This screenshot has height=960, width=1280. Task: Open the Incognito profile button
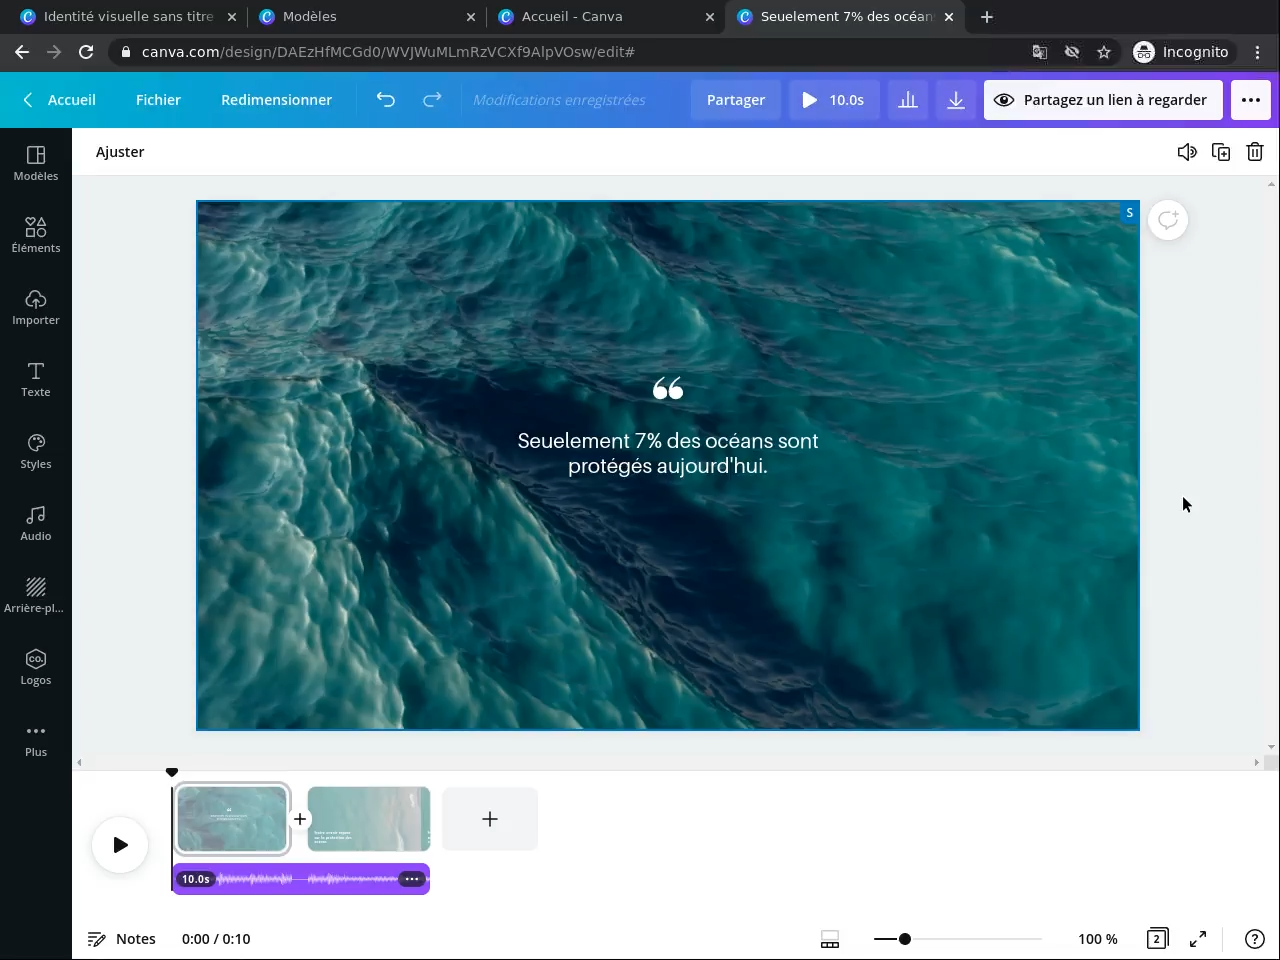pos(1184,52)
